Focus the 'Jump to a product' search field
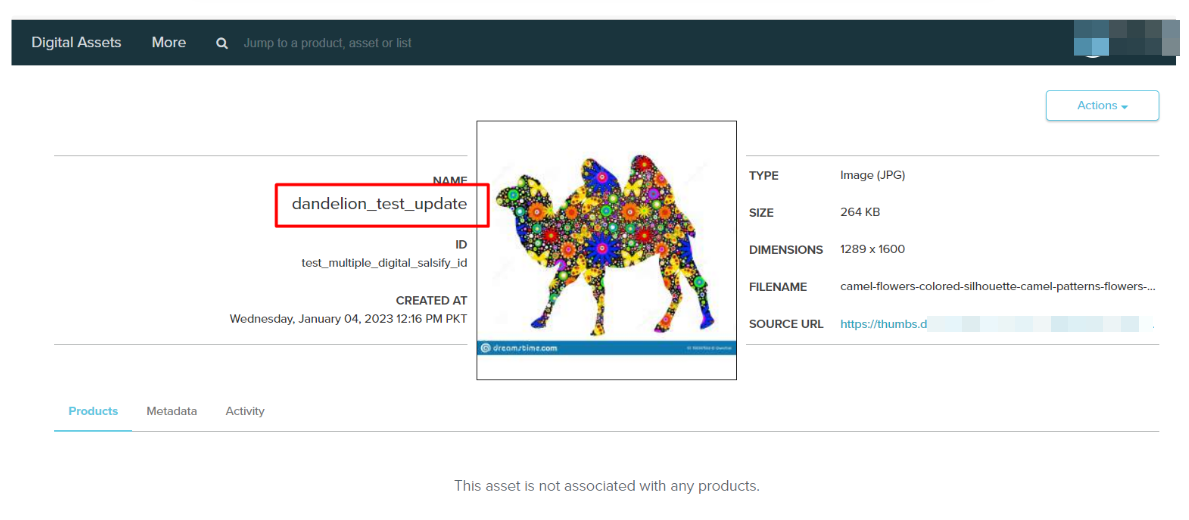The image size is (1189, 520). click(x=328, y=43)
